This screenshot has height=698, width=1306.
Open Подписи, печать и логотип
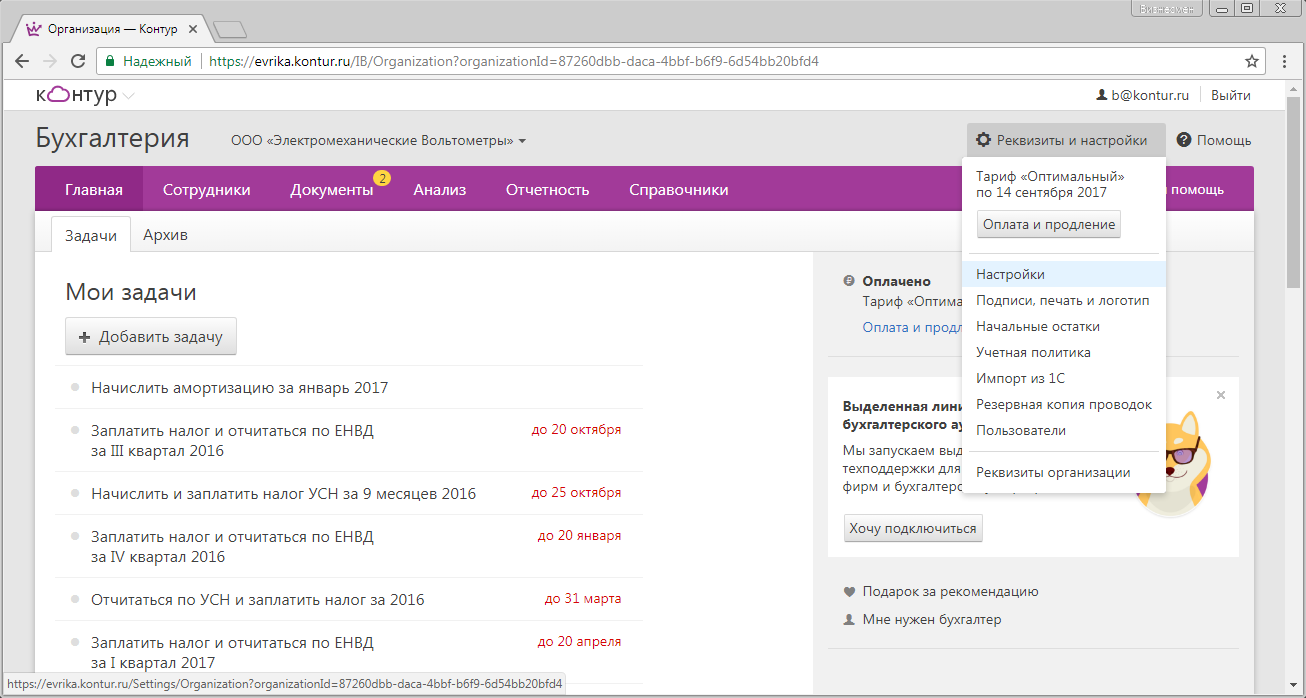(1064, 300)
